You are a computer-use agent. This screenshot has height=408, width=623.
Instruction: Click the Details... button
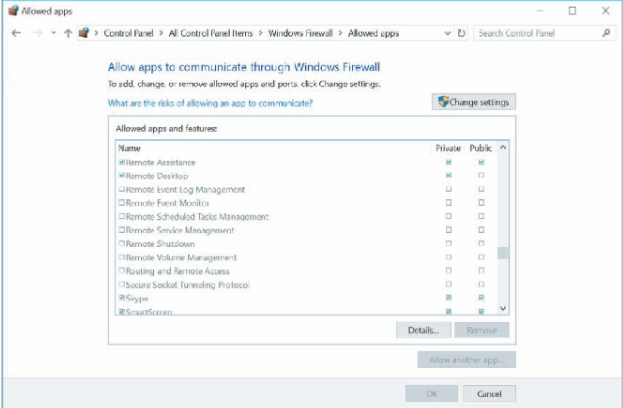(x=423, y=330)
